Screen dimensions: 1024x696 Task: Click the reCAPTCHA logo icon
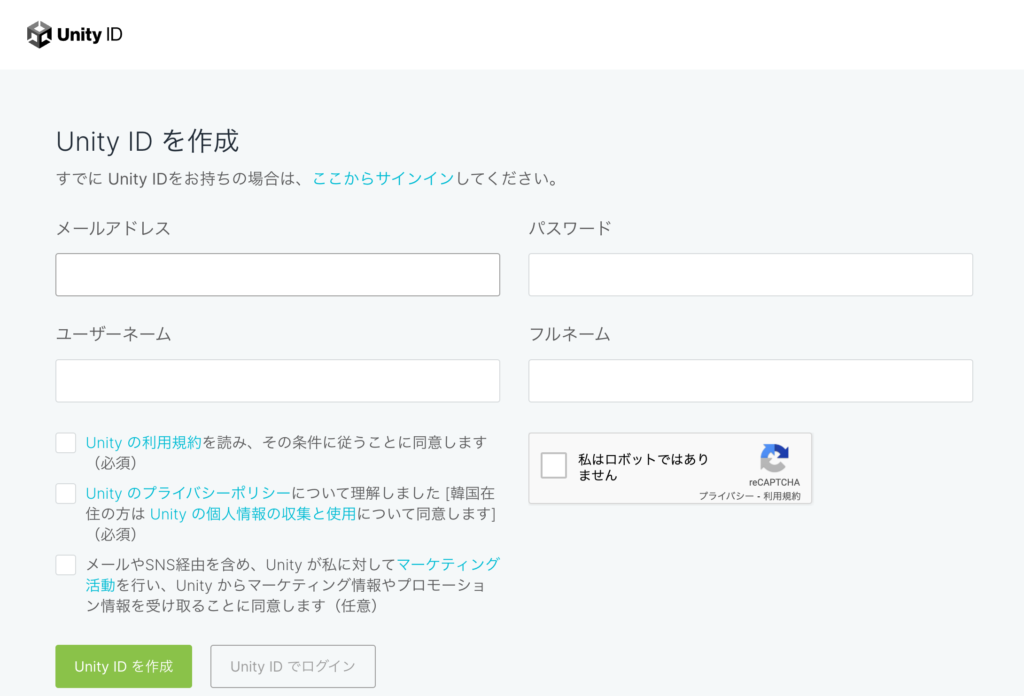(774, 458)
